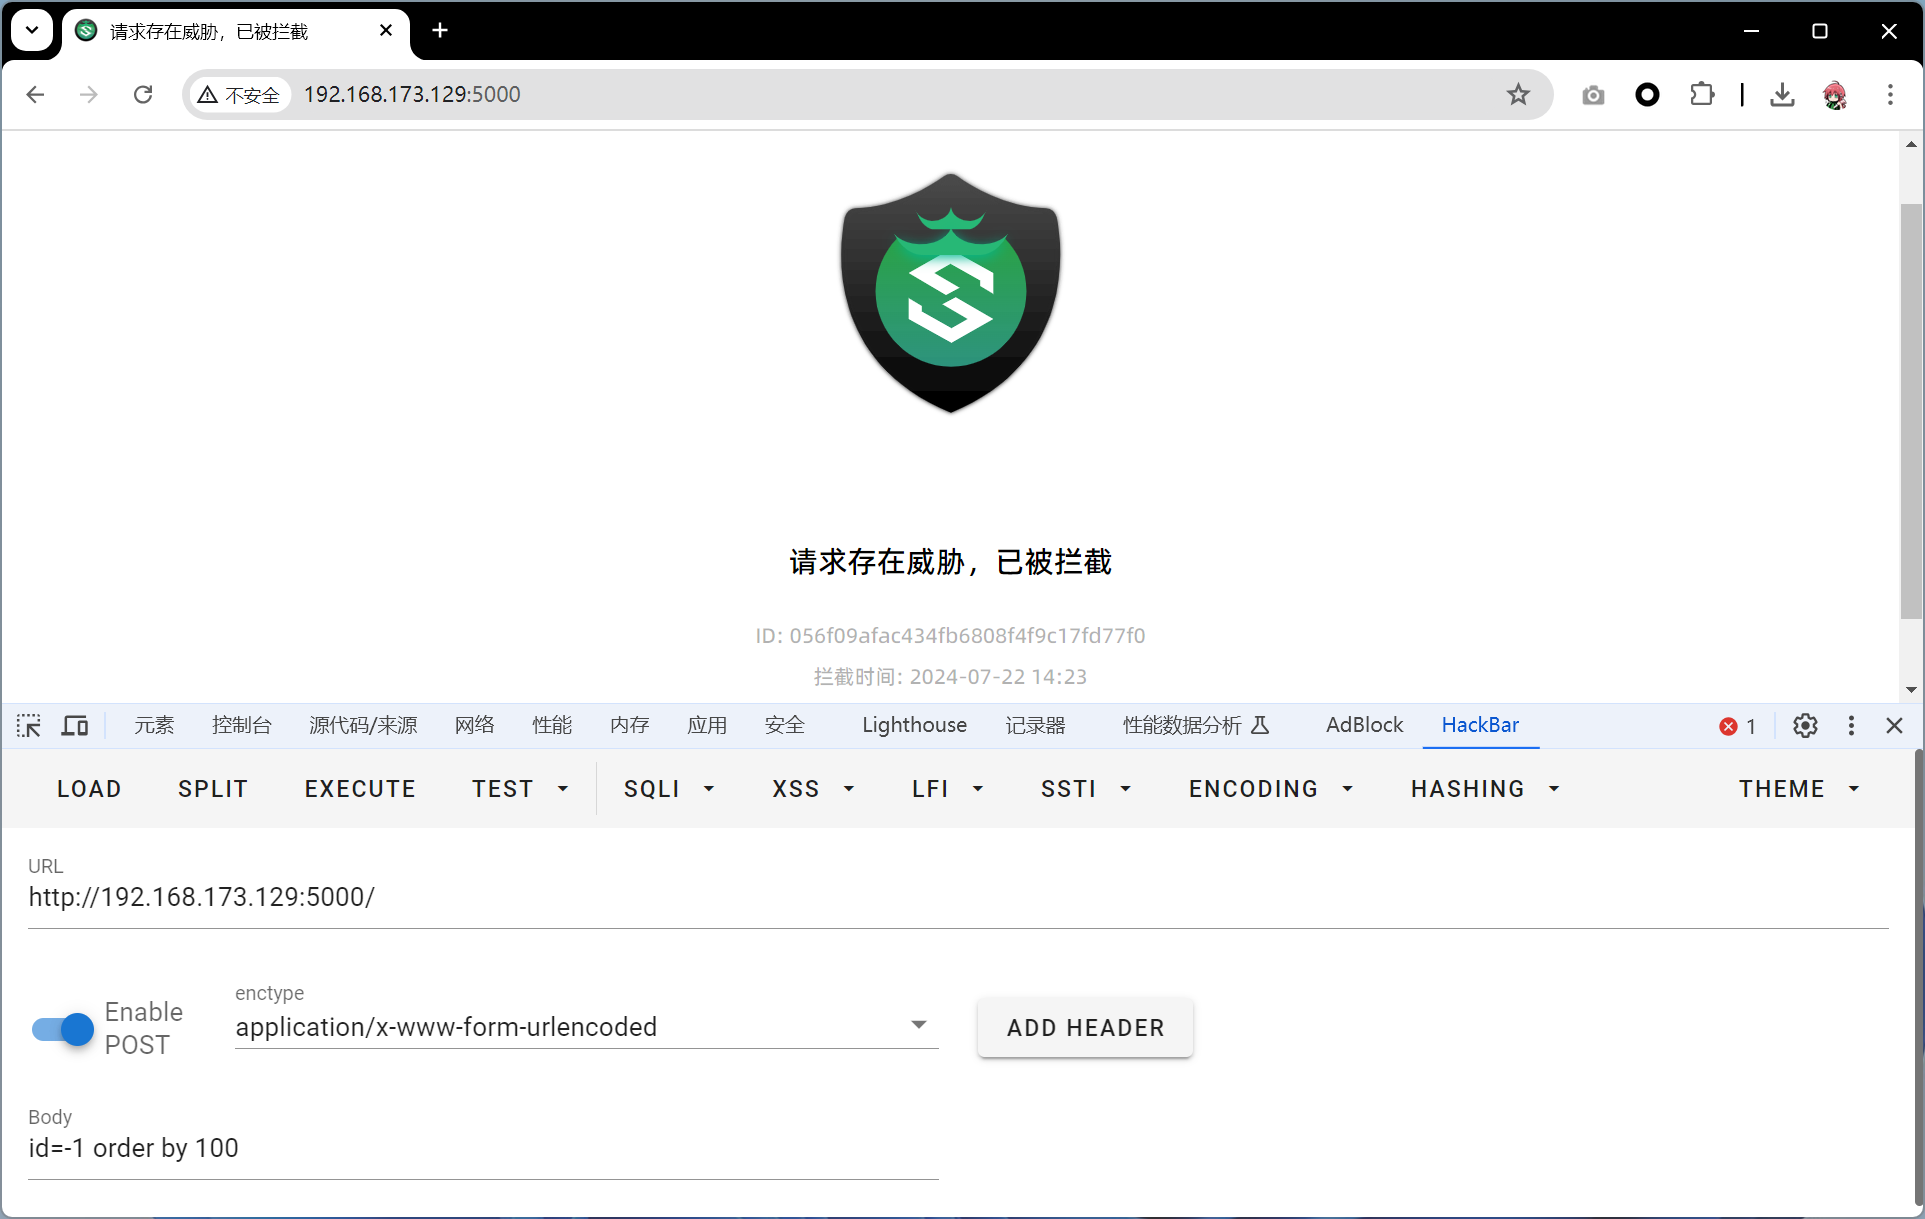Click the page's vertical scrollbar thumb
This screenshot has height=1219, width=1925.
point(1910,410)
